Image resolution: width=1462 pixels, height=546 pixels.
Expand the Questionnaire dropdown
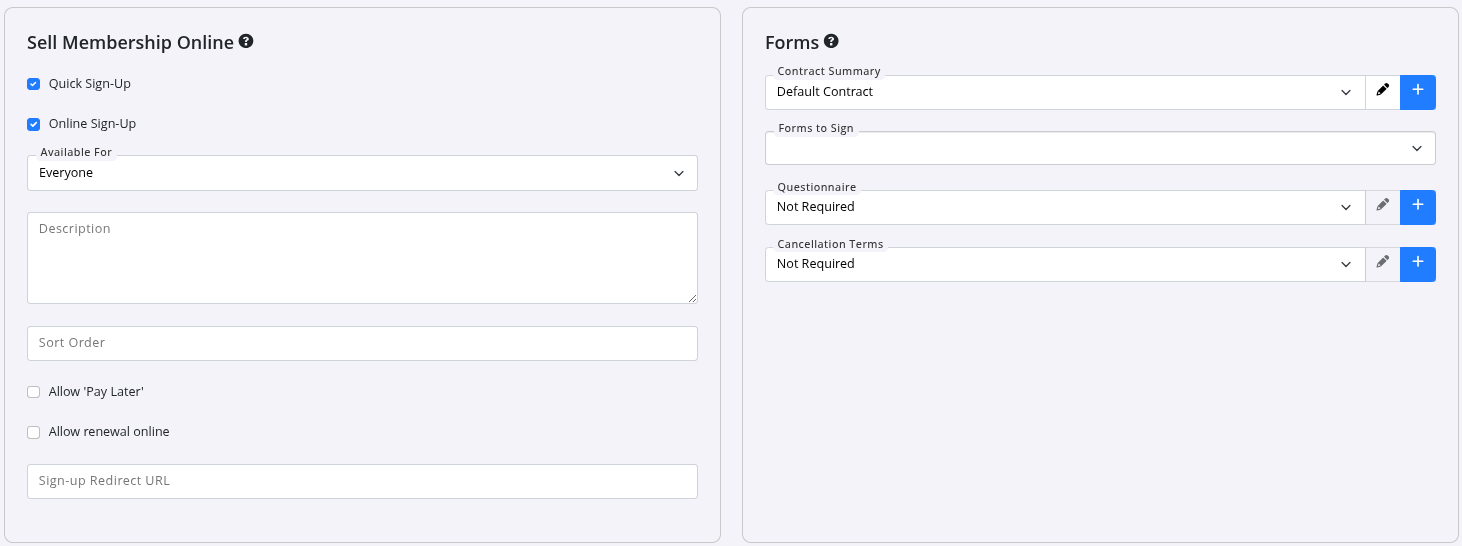(x=1064, y=207)
